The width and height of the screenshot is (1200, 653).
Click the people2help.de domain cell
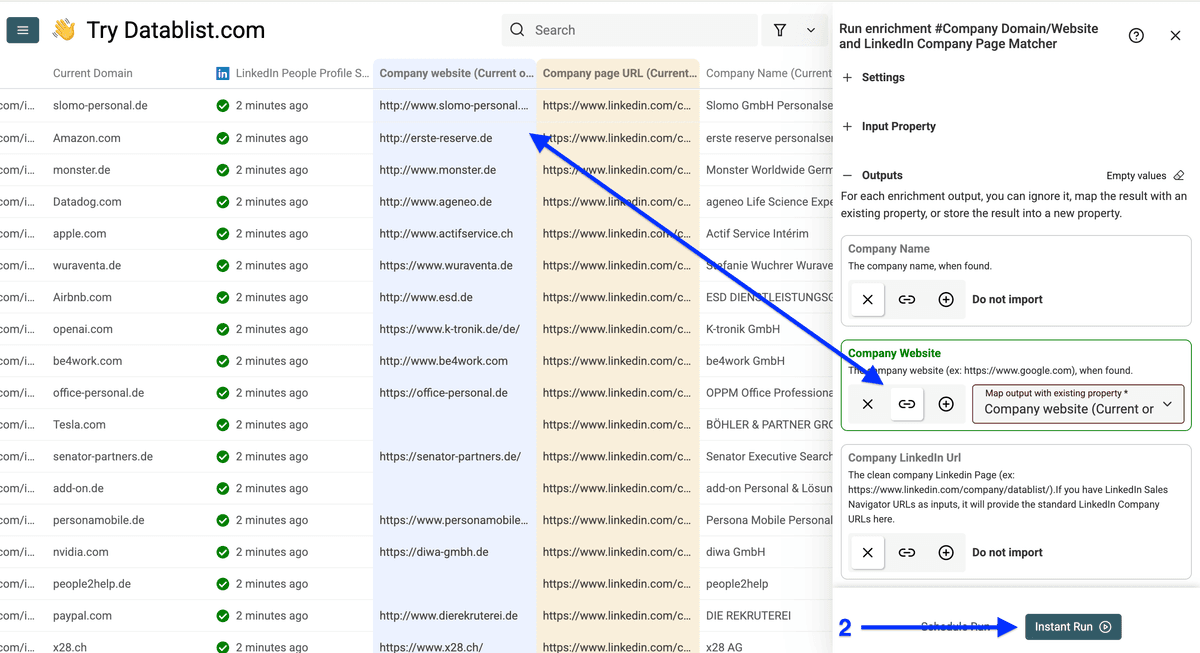(x=92, y=584)
